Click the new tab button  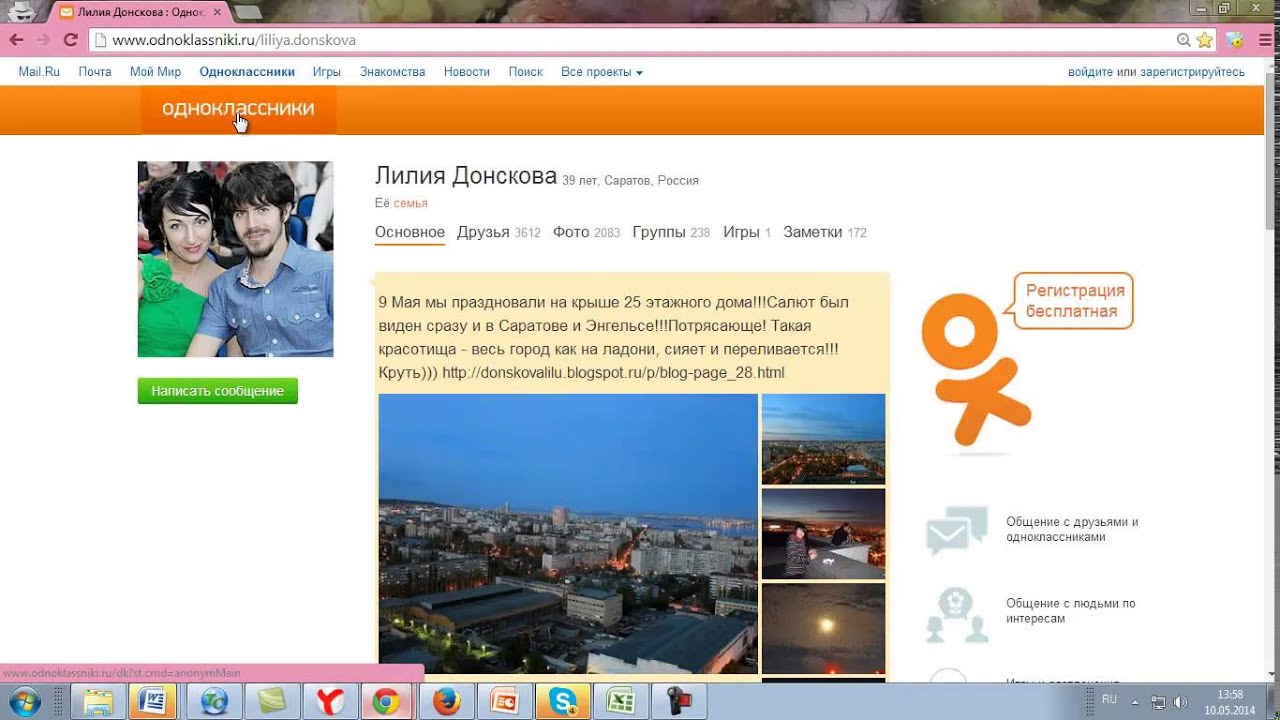(x=247, y=12)
